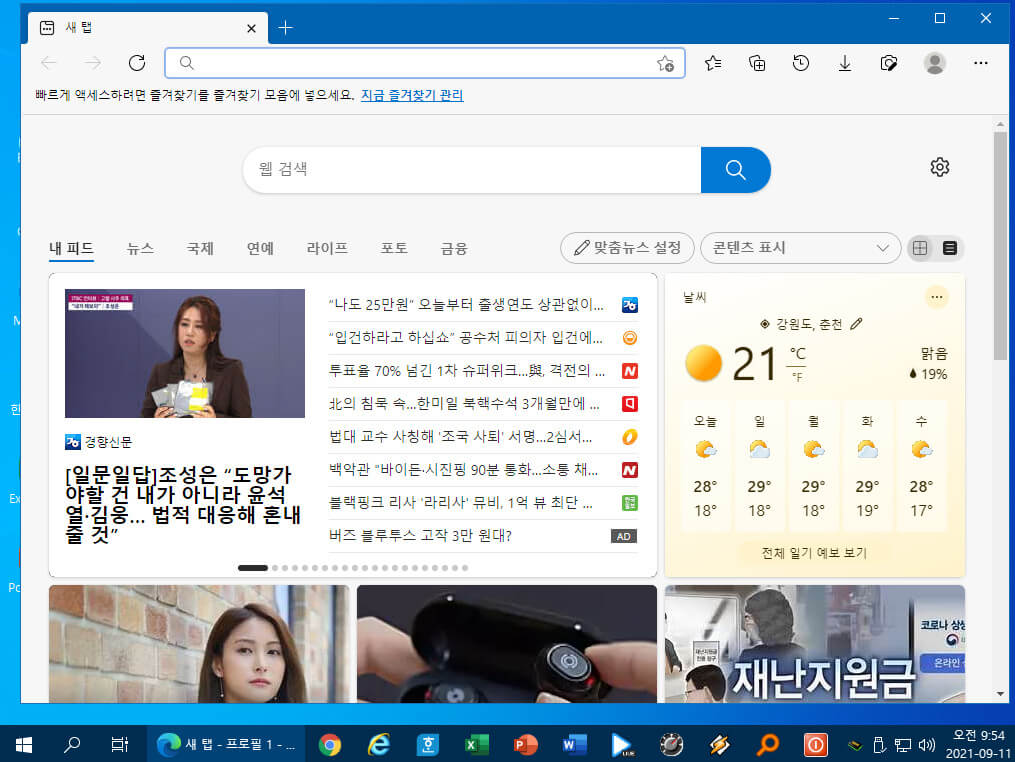Select the 연예 feed tab
The height and width of the screenshot is (762, 1015).
point(260,249)
